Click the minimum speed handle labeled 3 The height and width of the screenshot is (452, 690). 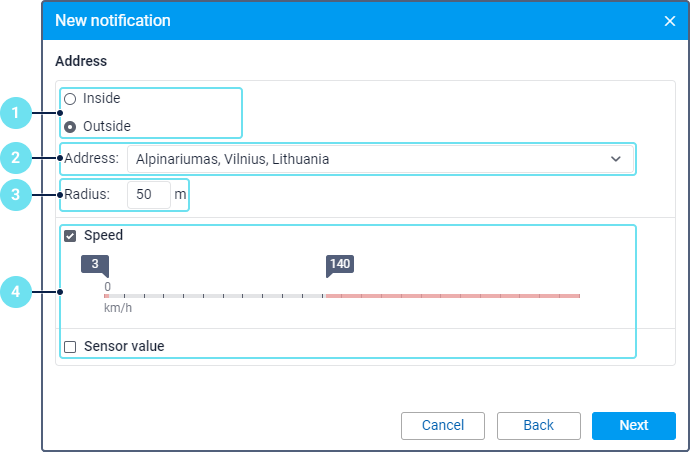coord(94,265)
